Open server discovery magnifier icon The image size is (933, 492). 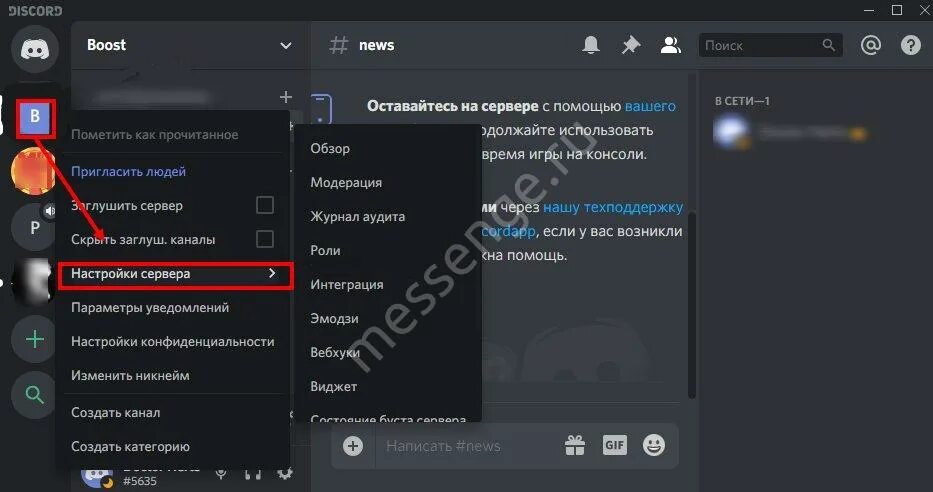35,394
